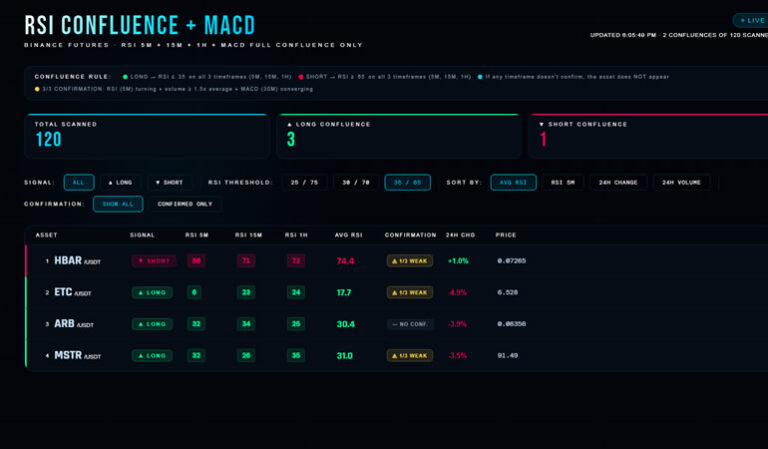The width and height of the screenshot is (768, 449).
Task: Select the ETC asset name
Action: tap(63, 292)
